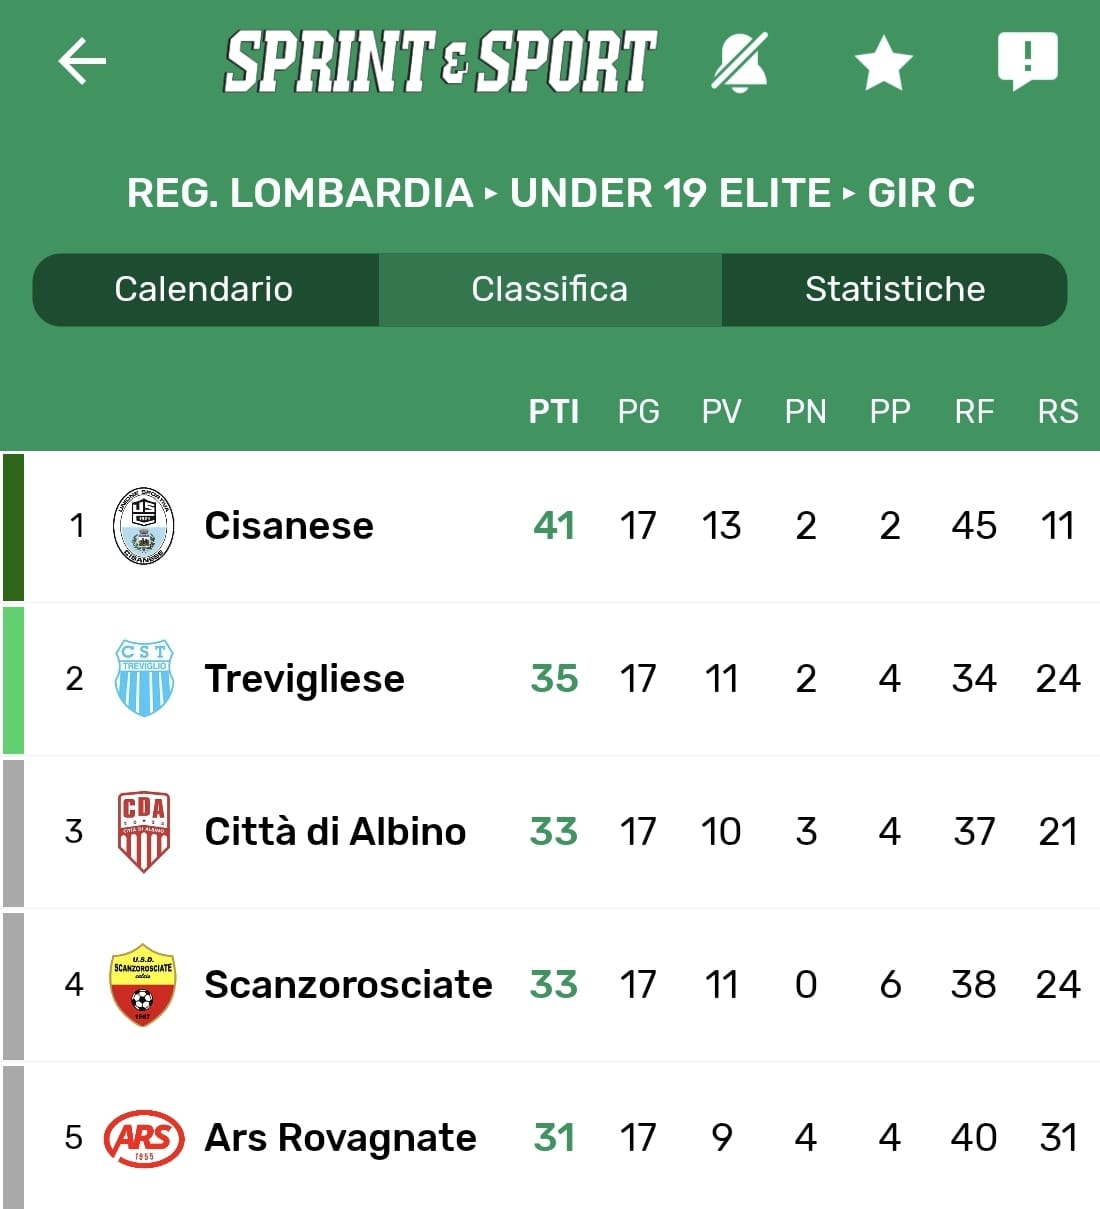
Task: Sort by PTI column header
Action: click(x=554, y=411)
